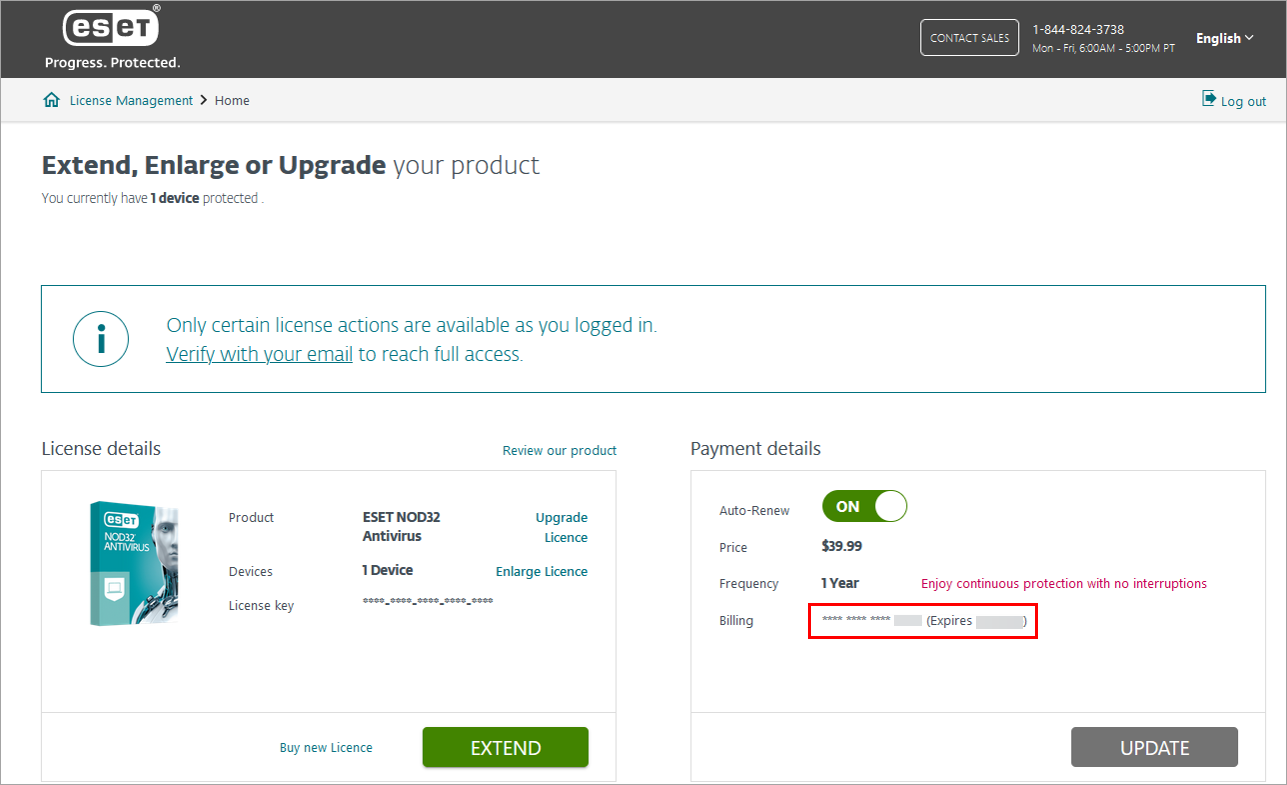This screenshot has width=1287, height=785.
Task: Open the Review our product link
Action: click(x=559, y=450)
